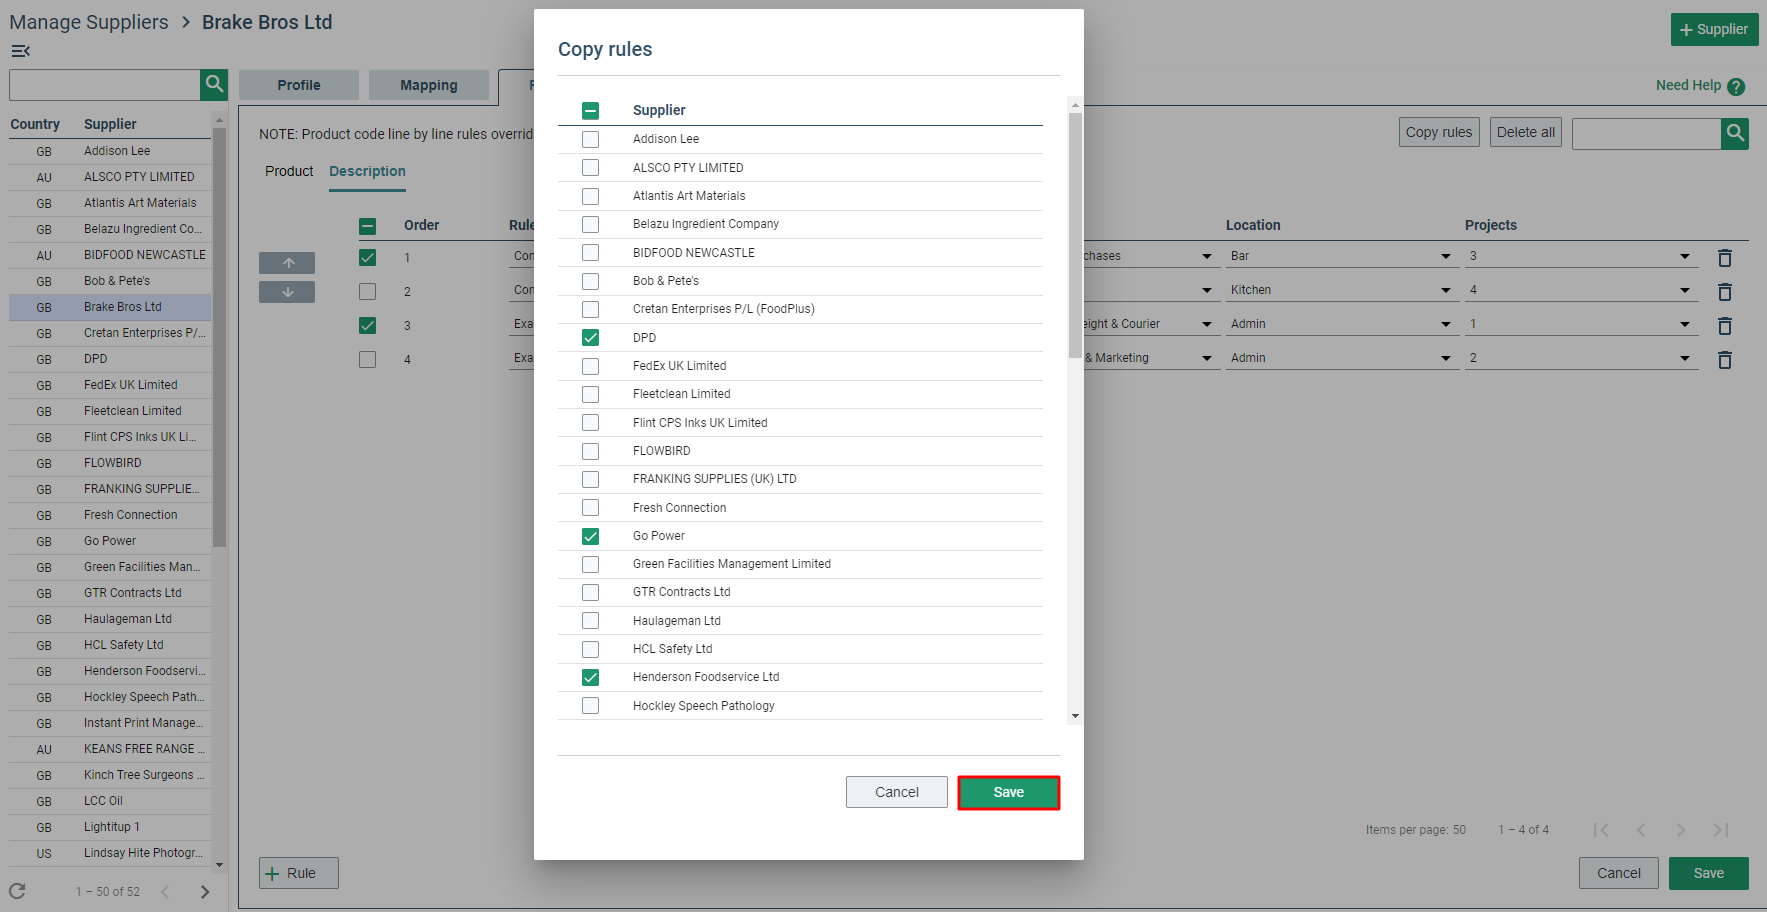Open Projects dropdown showing 4
The width and height of the screenshot is (1767, 912).
pos(1581,290)
